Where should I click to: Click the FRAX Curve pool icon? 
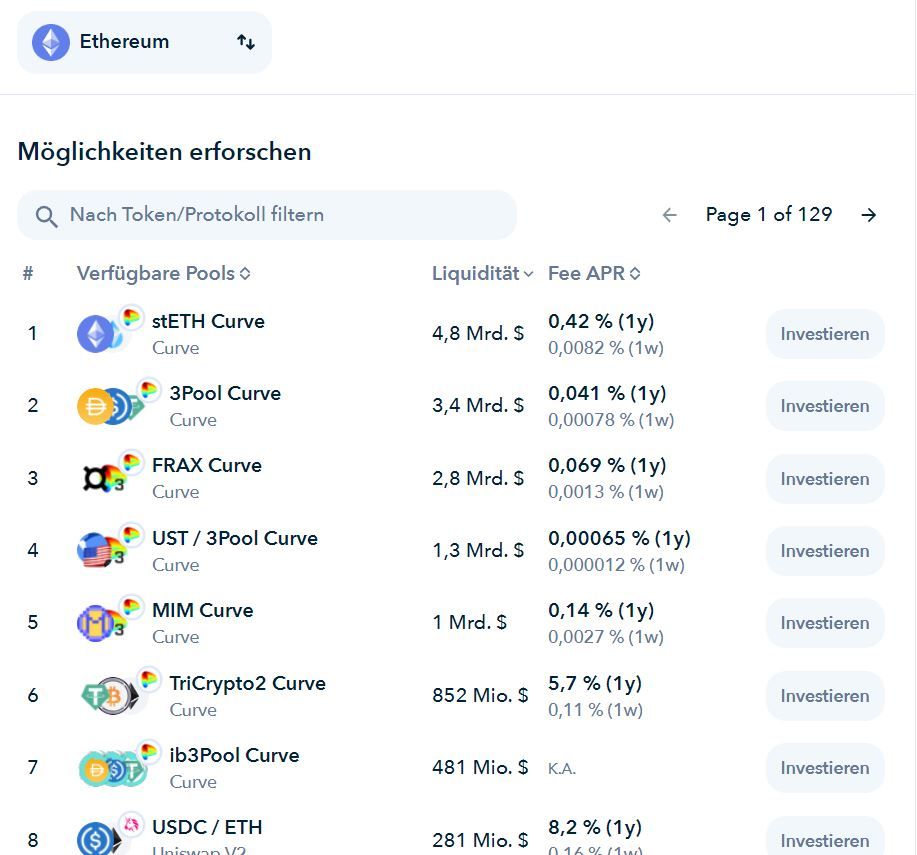click(x=104, y=477)
